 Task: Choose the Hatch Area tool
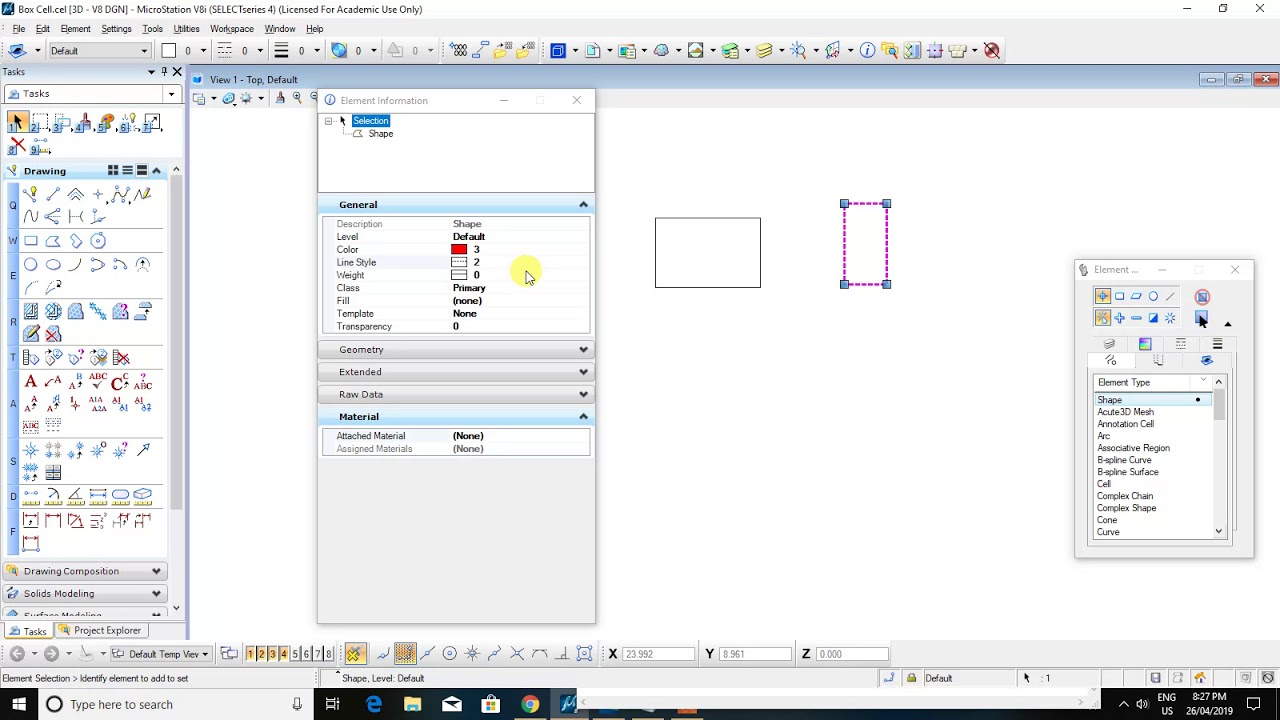31,312
